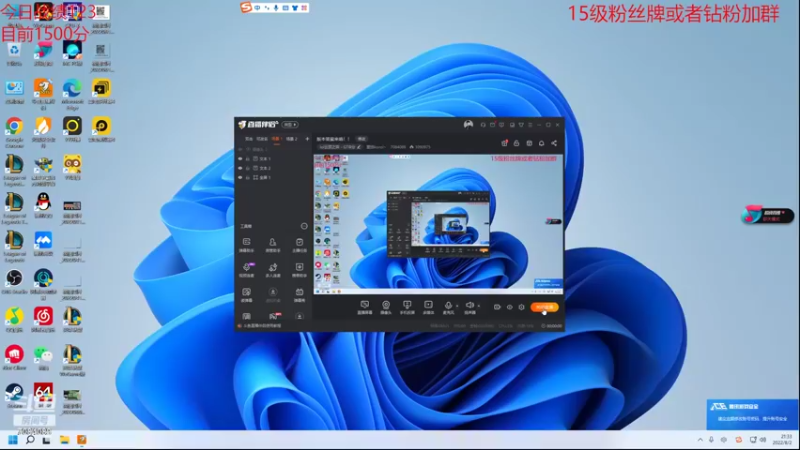Screen dimensions: 800x450
Task: Open the screen capture source icon
Action: (x=364, y=307)
